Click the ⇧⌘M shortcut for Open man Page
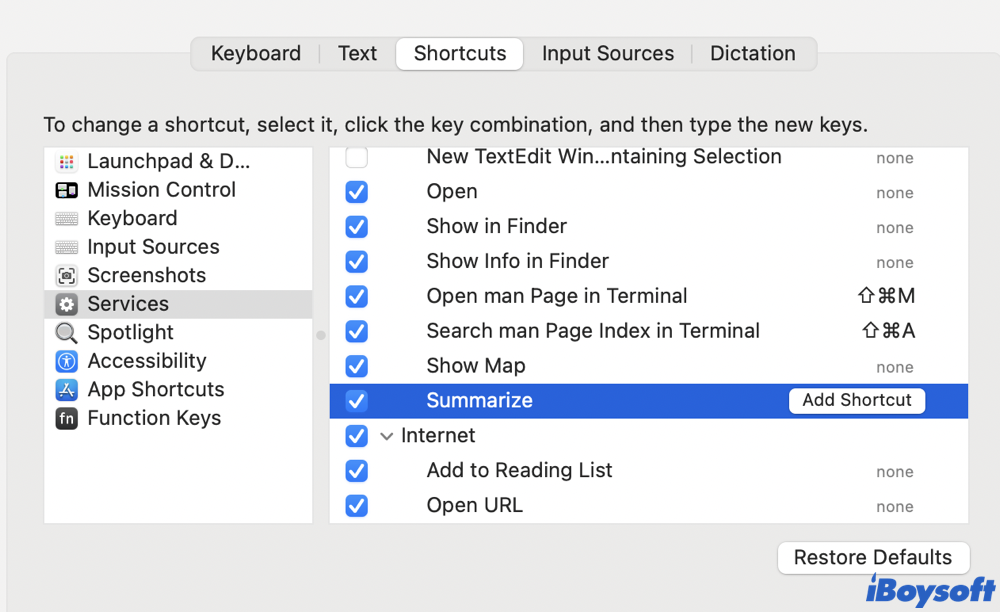The height and width of the screenshot is (612, 1000). pos(887,296)
